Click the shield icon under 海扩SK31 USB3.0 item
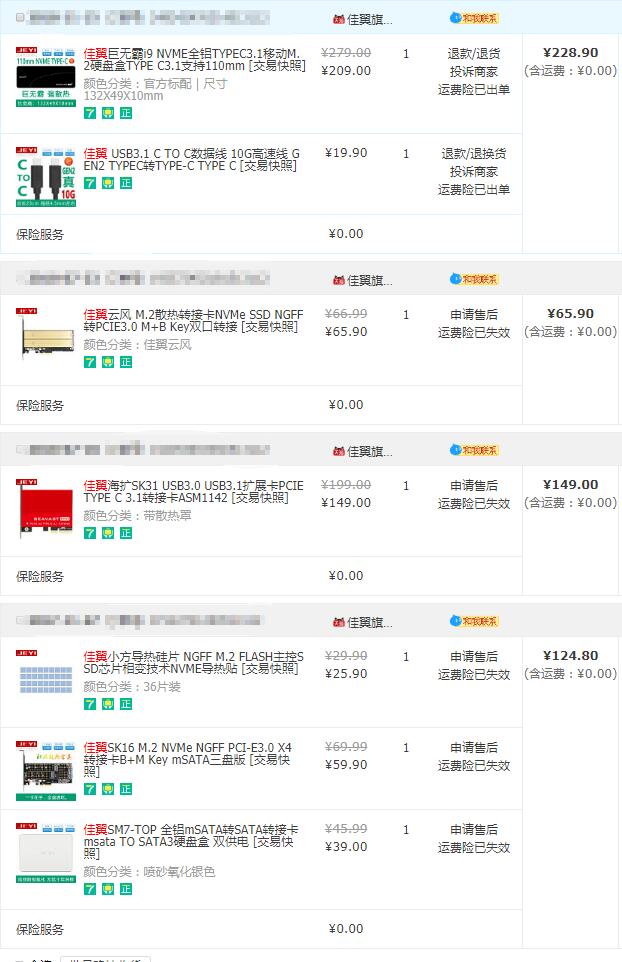622x962 pixels. [108, 533]
